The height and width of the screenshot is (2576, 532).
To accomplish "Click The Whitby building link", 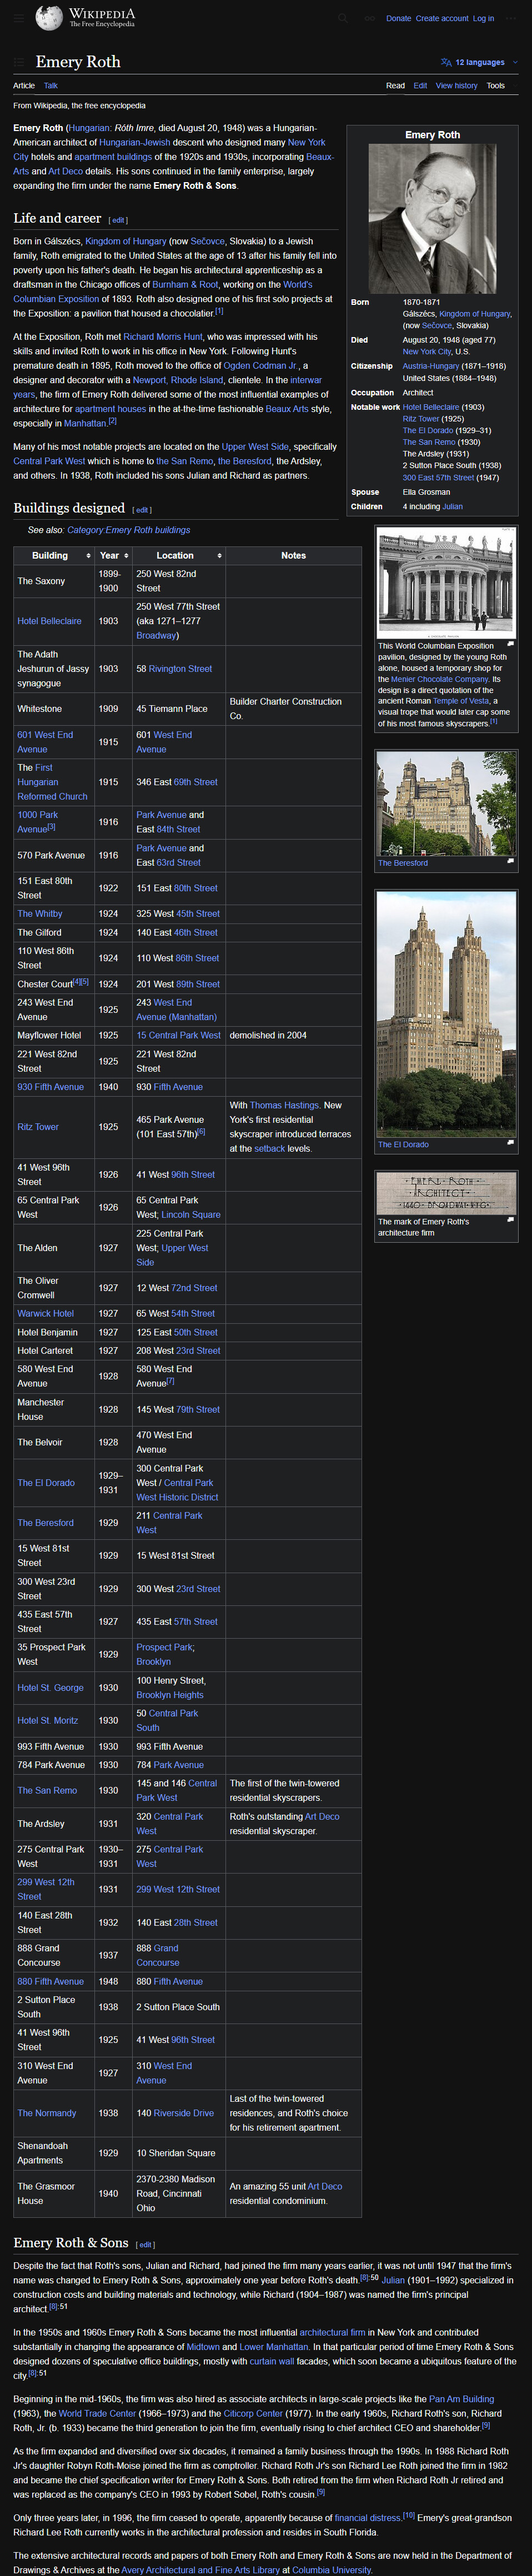I will (39, 913).
